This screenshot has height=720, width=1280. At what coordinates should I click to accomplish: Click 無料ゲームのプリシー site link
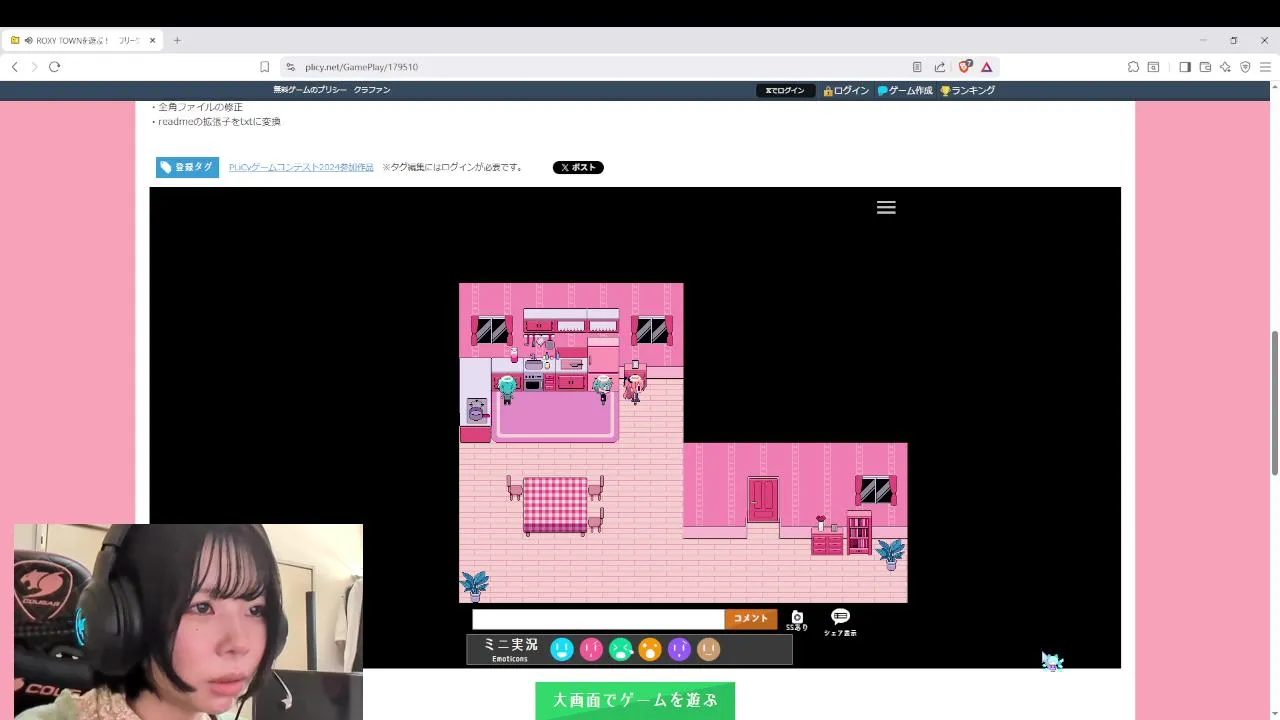[310, 90]
